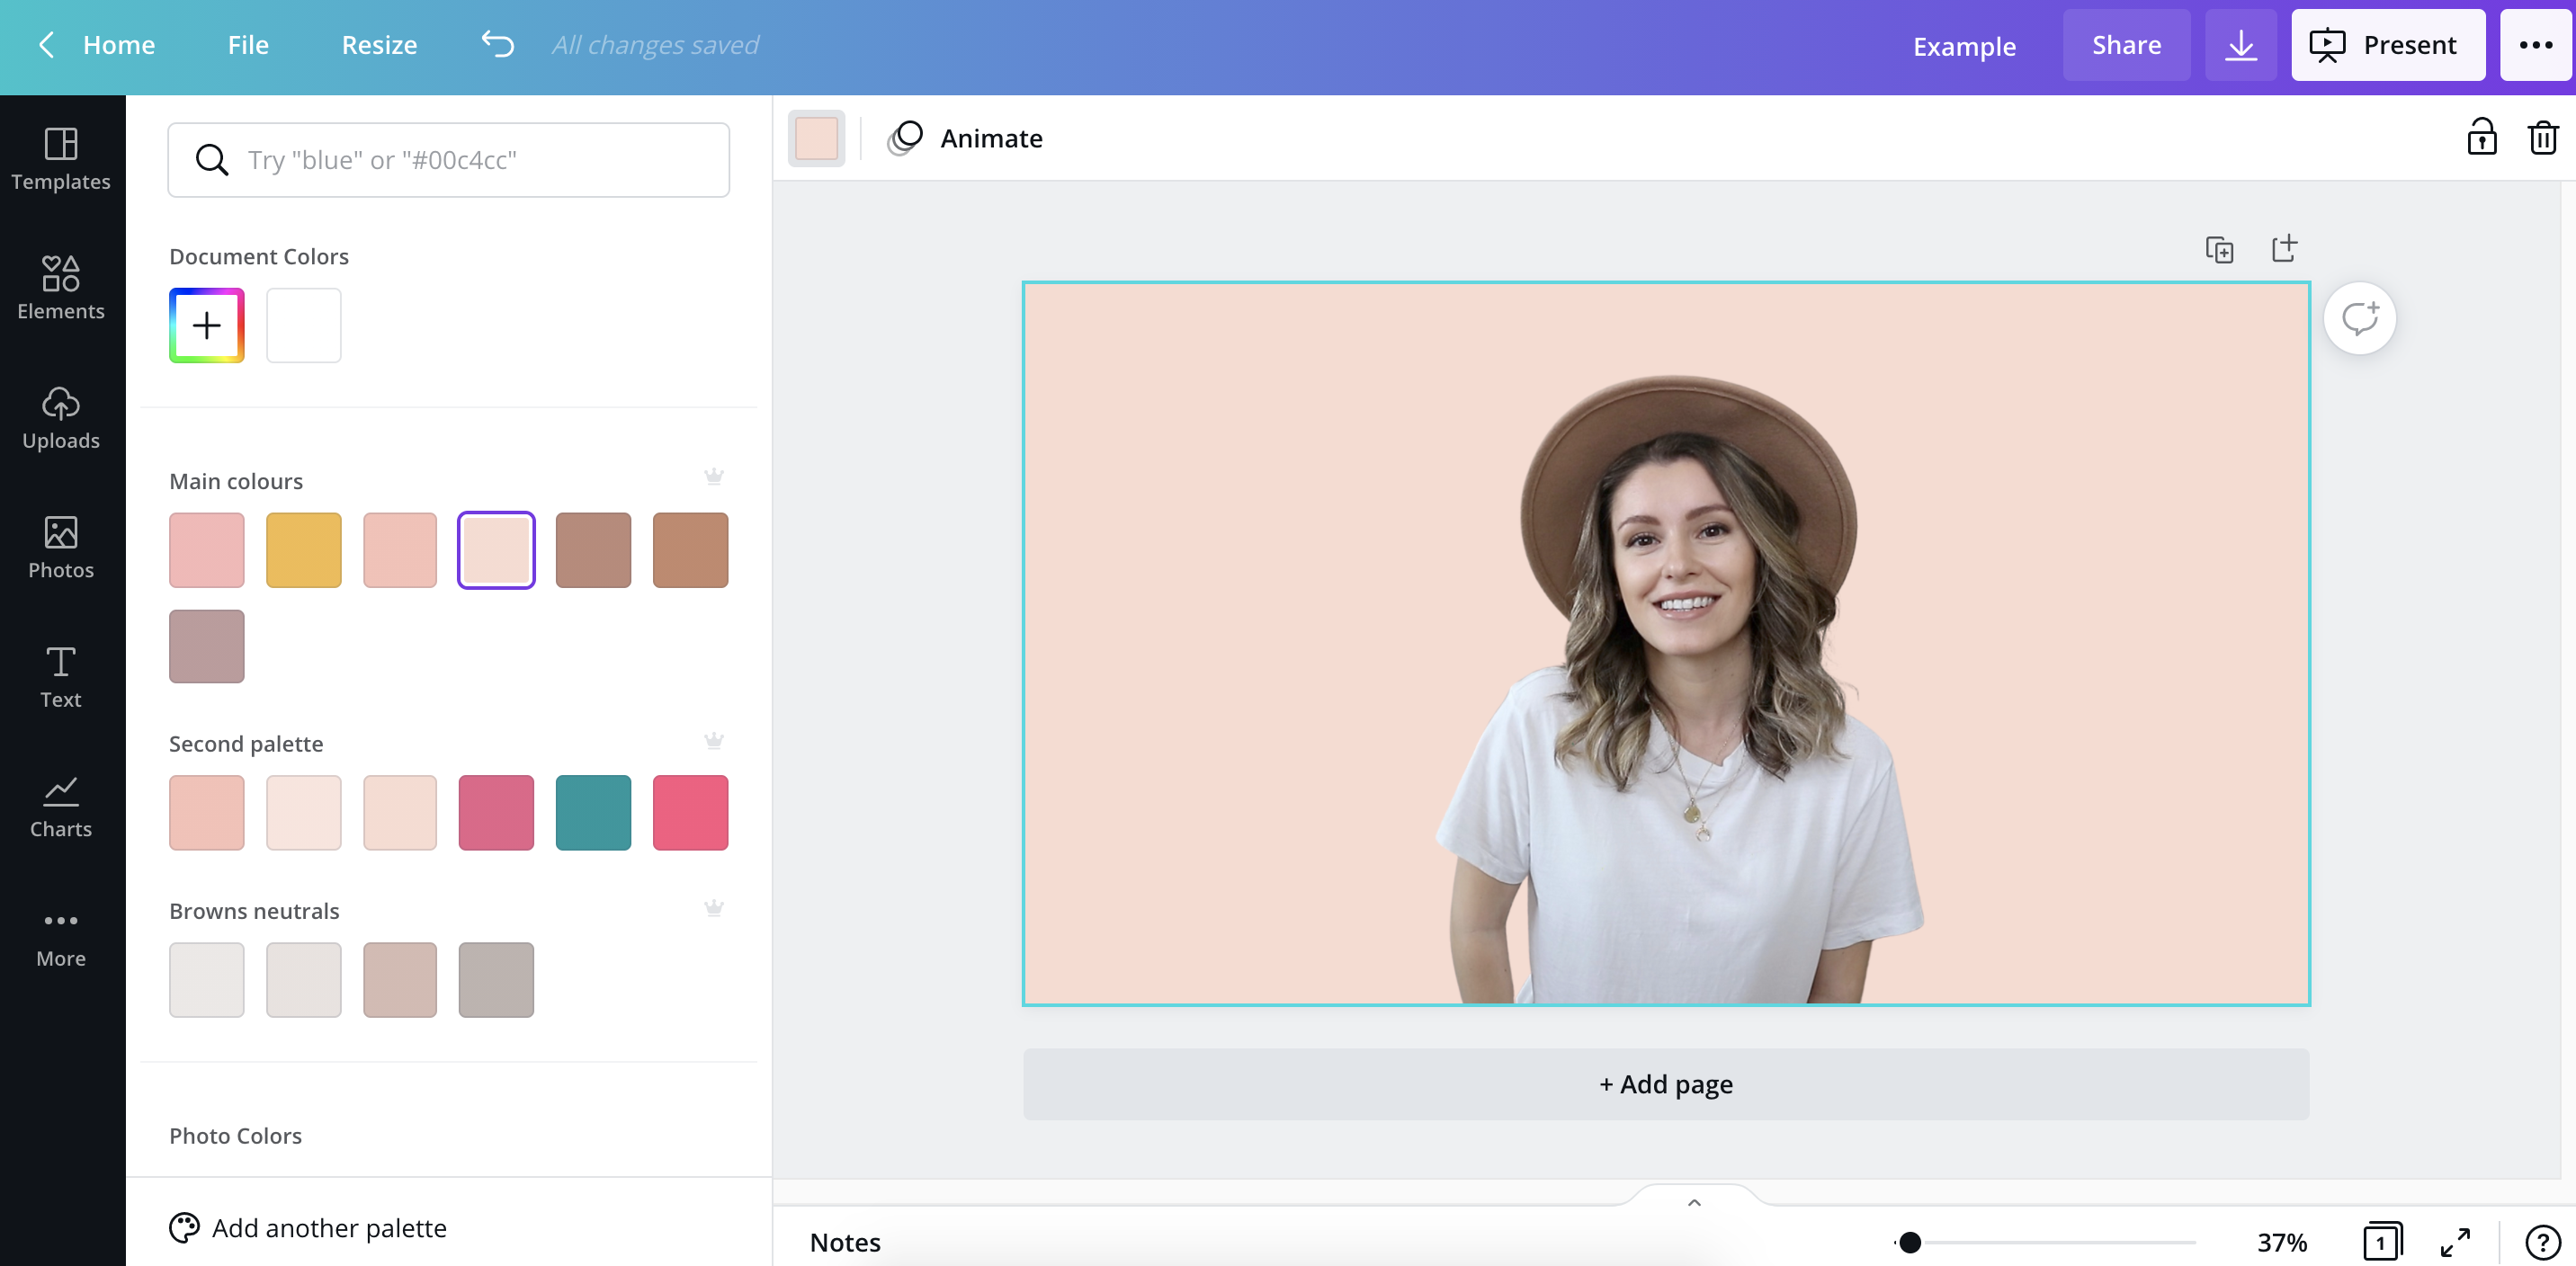Click the Animate button

(966, 138)
